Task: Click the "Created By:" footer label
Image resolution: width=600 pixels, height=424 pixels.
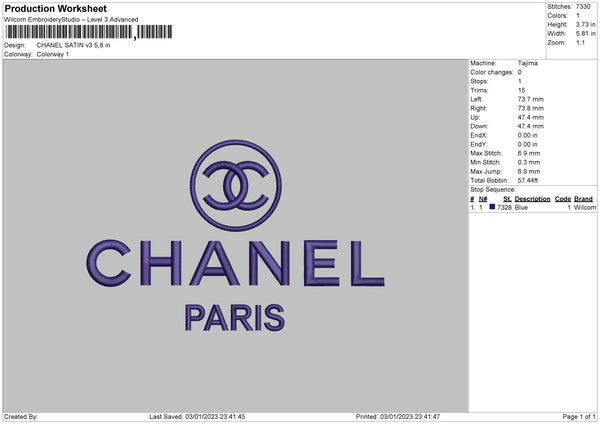Action: point(21,417)
